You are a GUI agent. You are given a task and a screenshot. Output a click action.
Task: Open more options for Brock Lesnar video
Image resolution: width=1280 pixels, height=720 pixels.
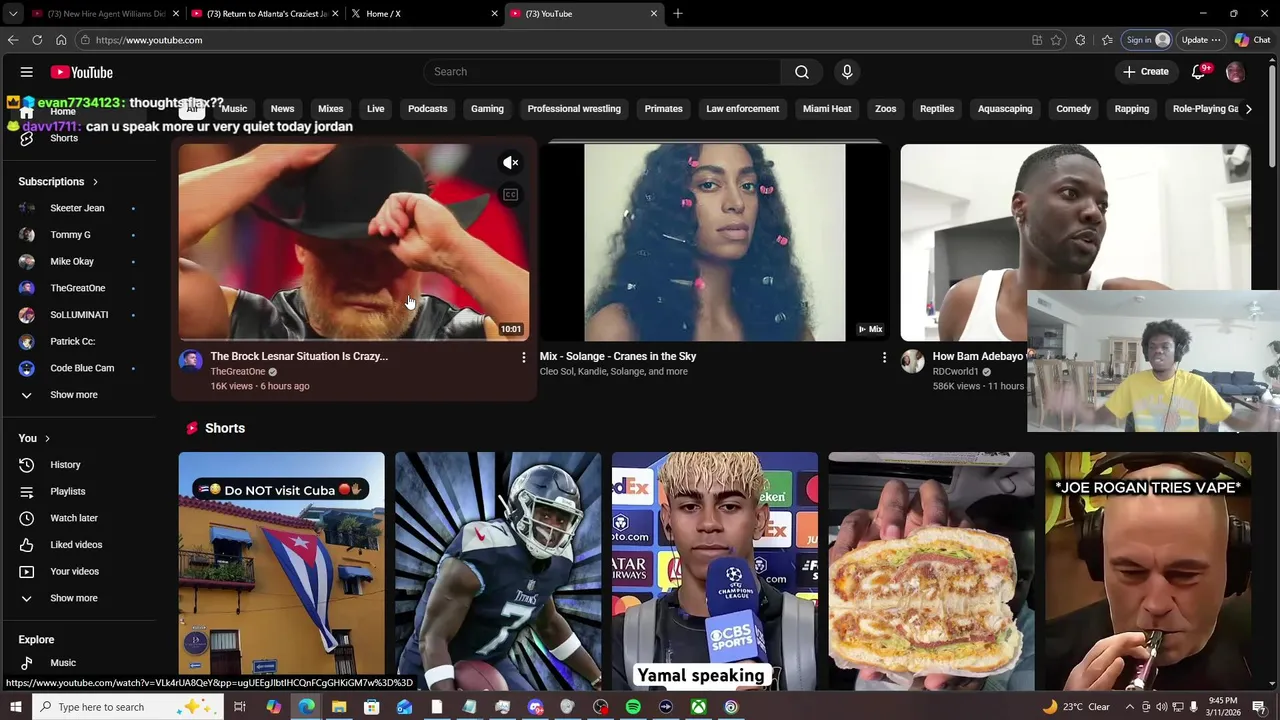tap(523, 357)
